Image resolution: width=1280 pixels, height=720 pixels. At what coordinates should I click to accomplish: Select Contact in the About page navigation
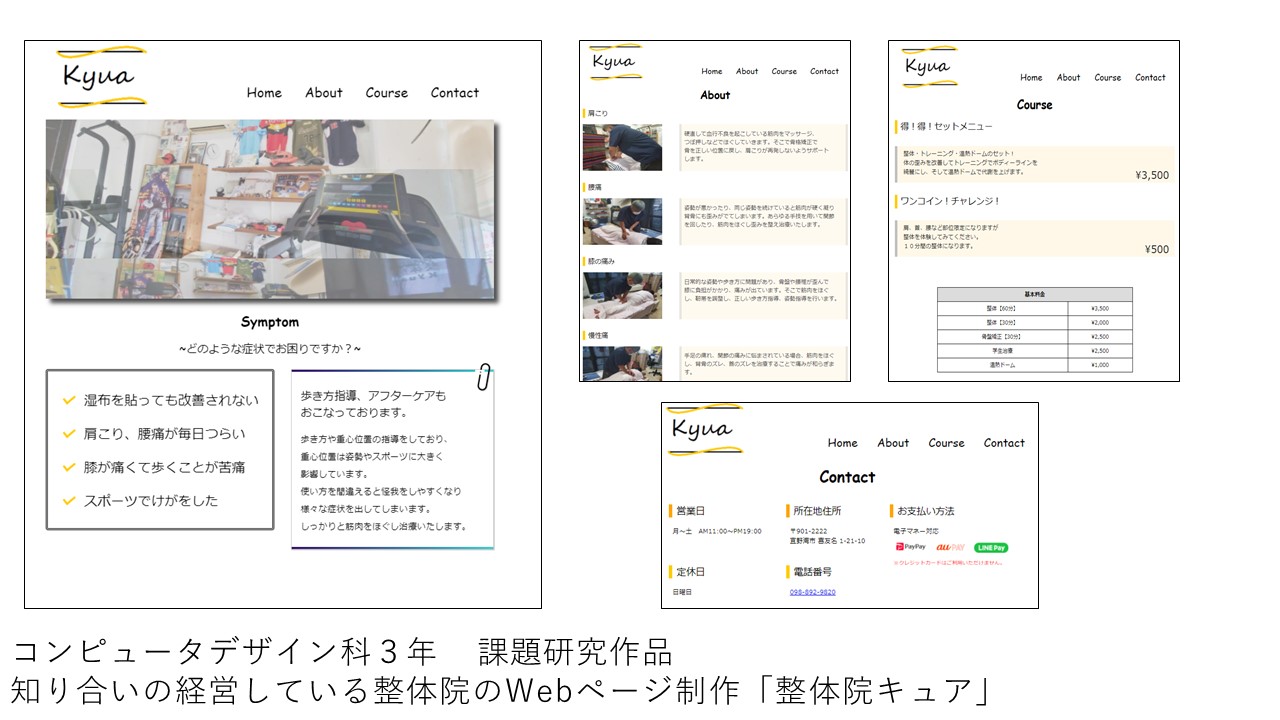pyautogui.click(x=824, y=72)
